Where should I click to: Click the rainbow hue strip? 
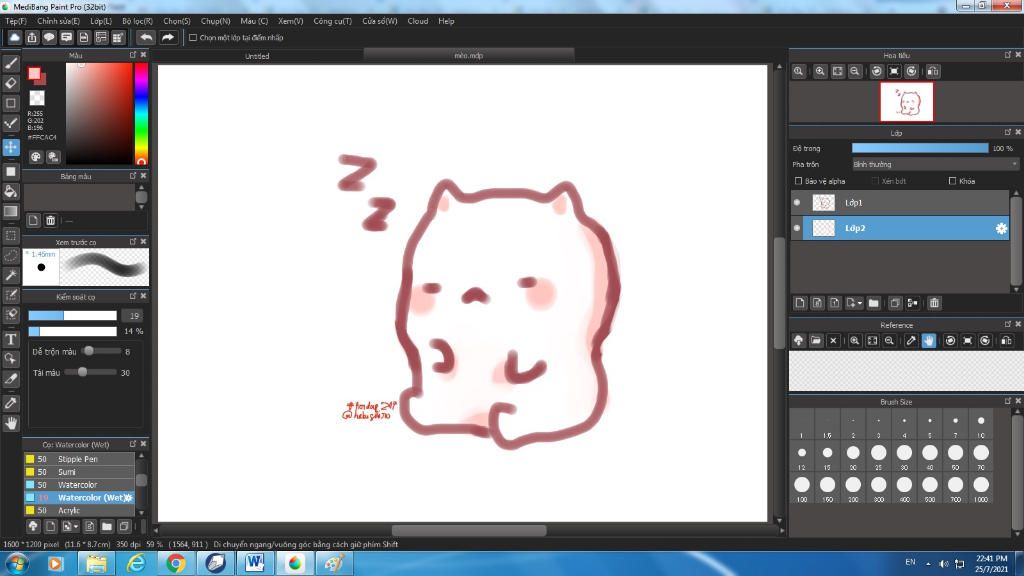point(141,114)
